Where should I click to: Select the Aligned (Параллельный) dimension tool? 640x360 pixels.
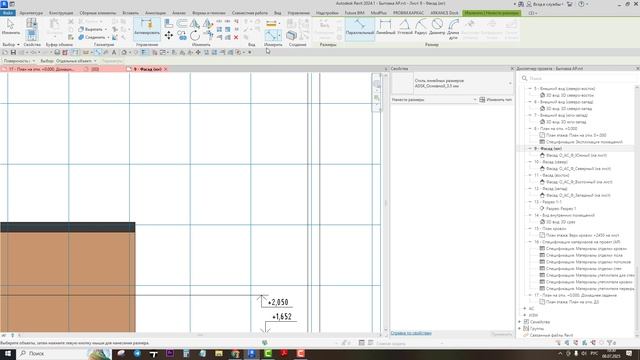pyautogui.click(x=360, y=28)
